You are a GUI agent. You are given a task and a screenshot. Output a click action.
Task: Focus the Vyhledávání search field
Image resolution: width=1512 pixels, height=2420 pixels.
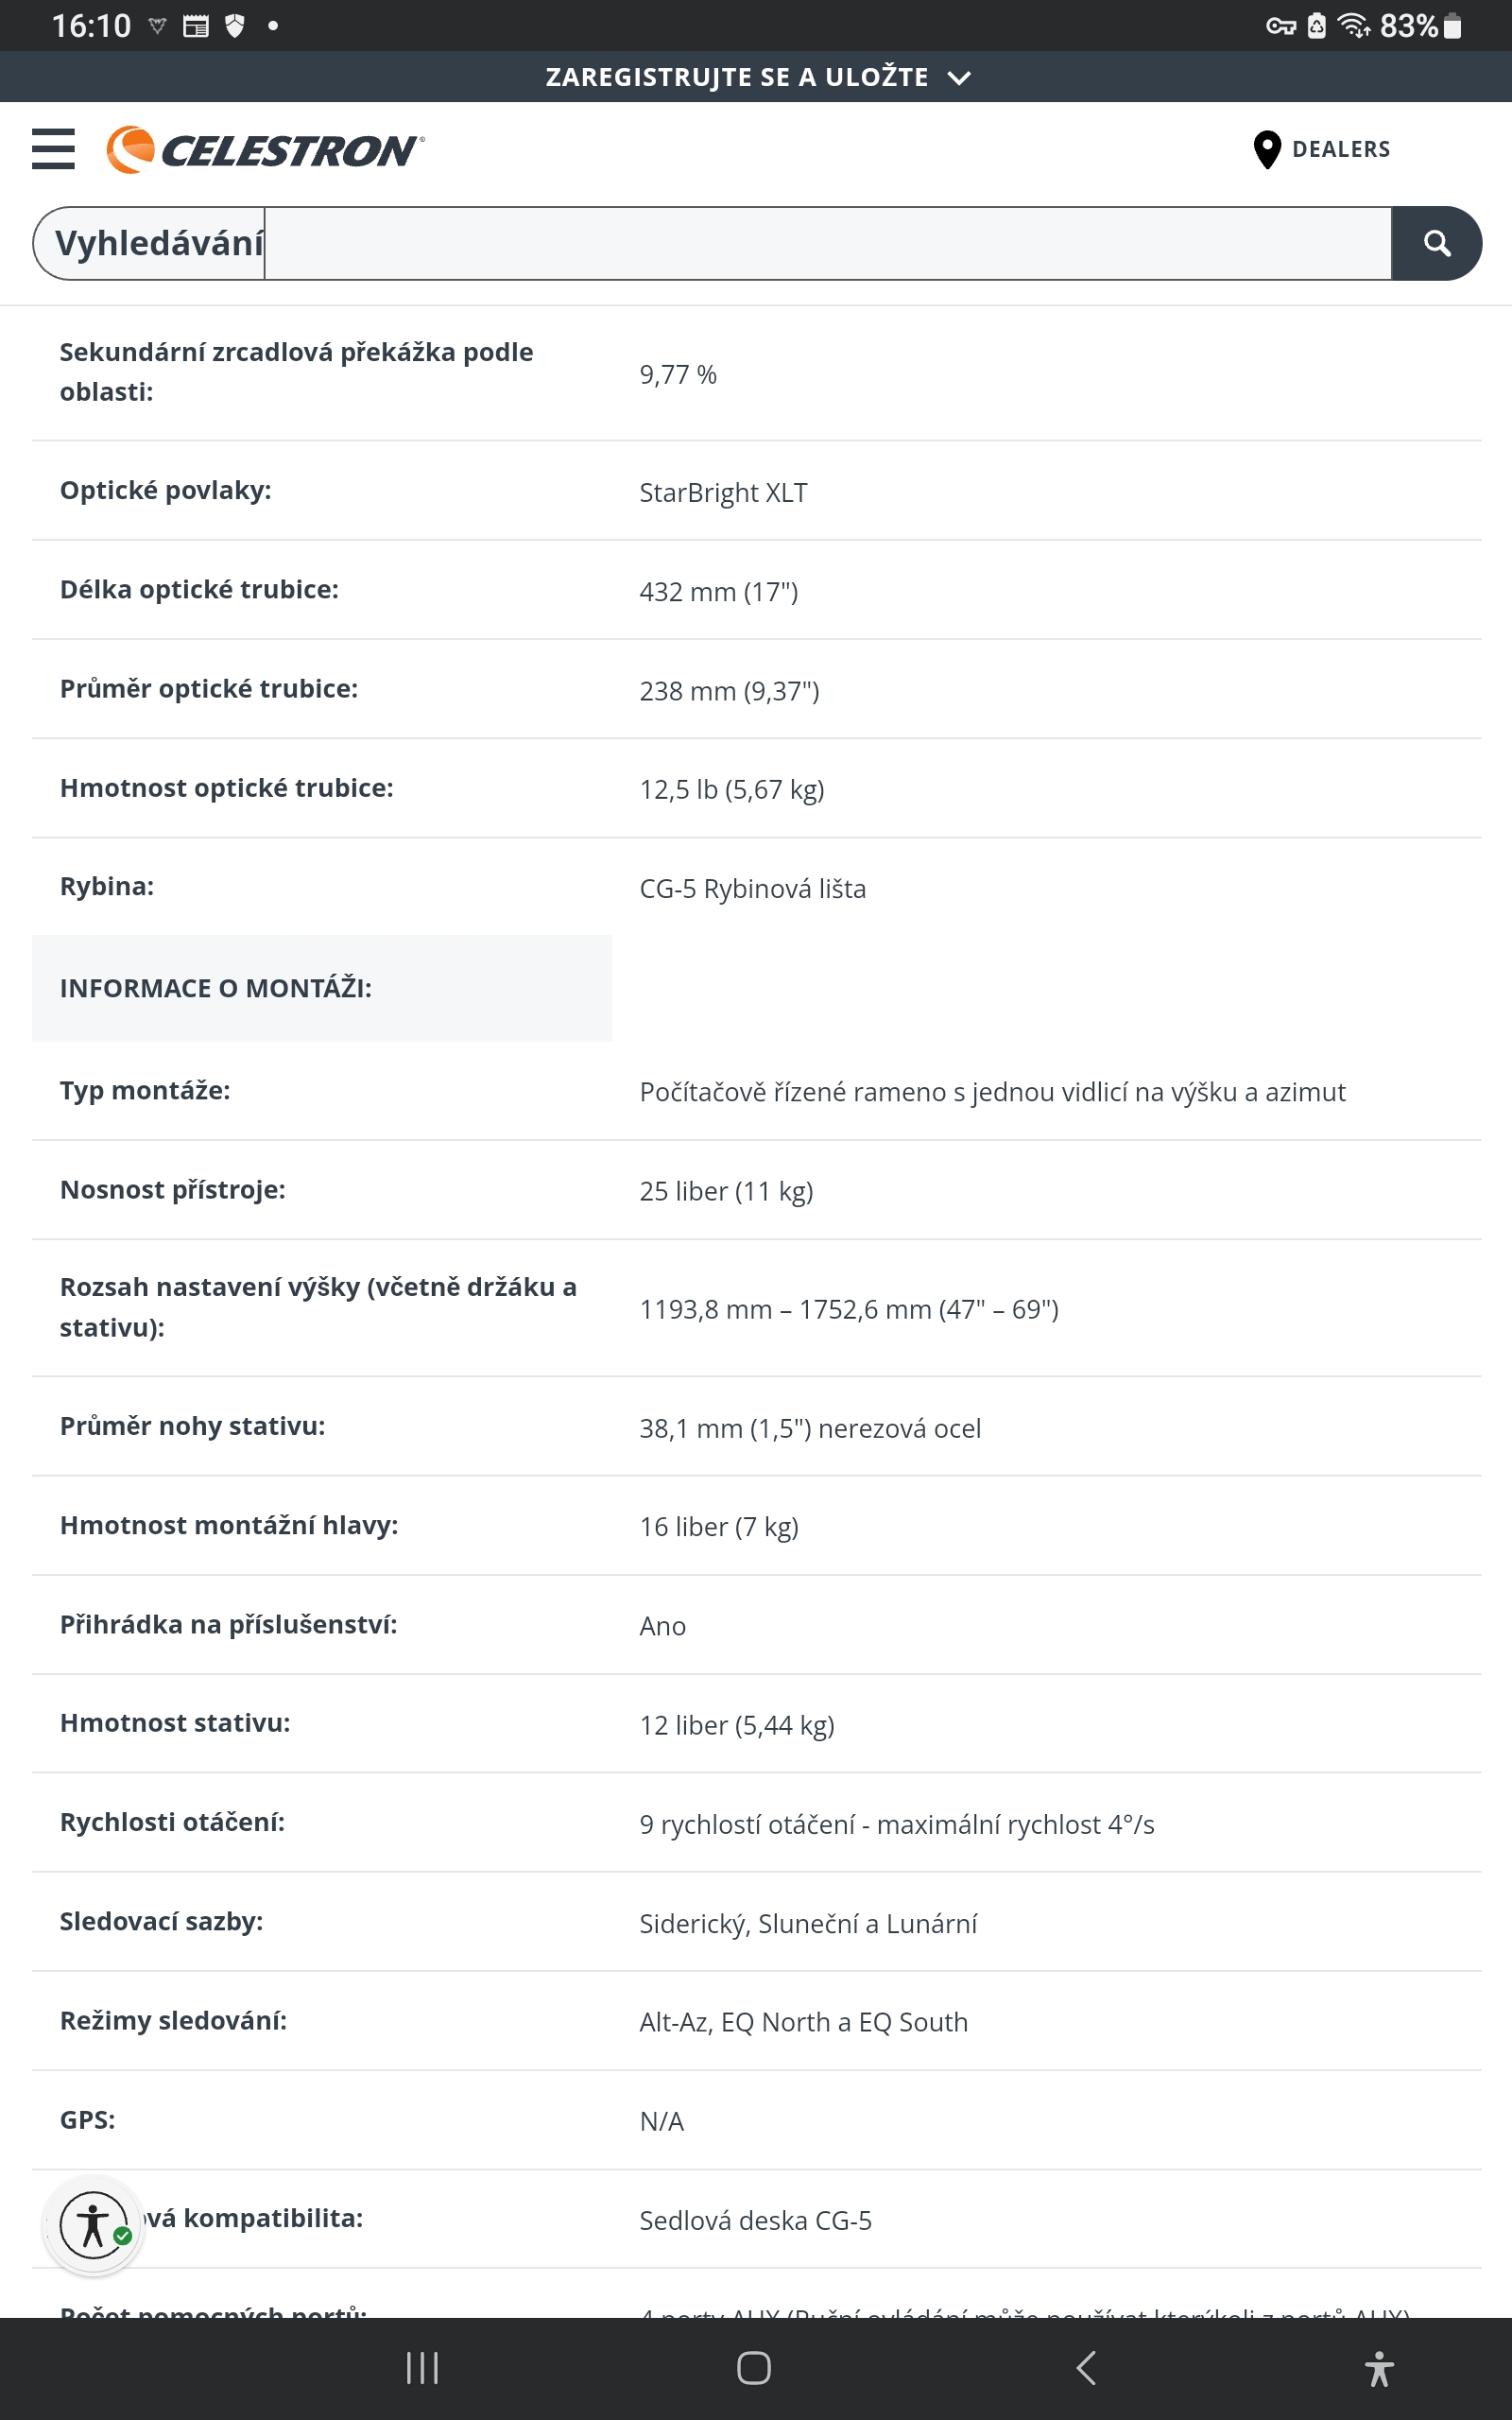[x=826, y=244]
